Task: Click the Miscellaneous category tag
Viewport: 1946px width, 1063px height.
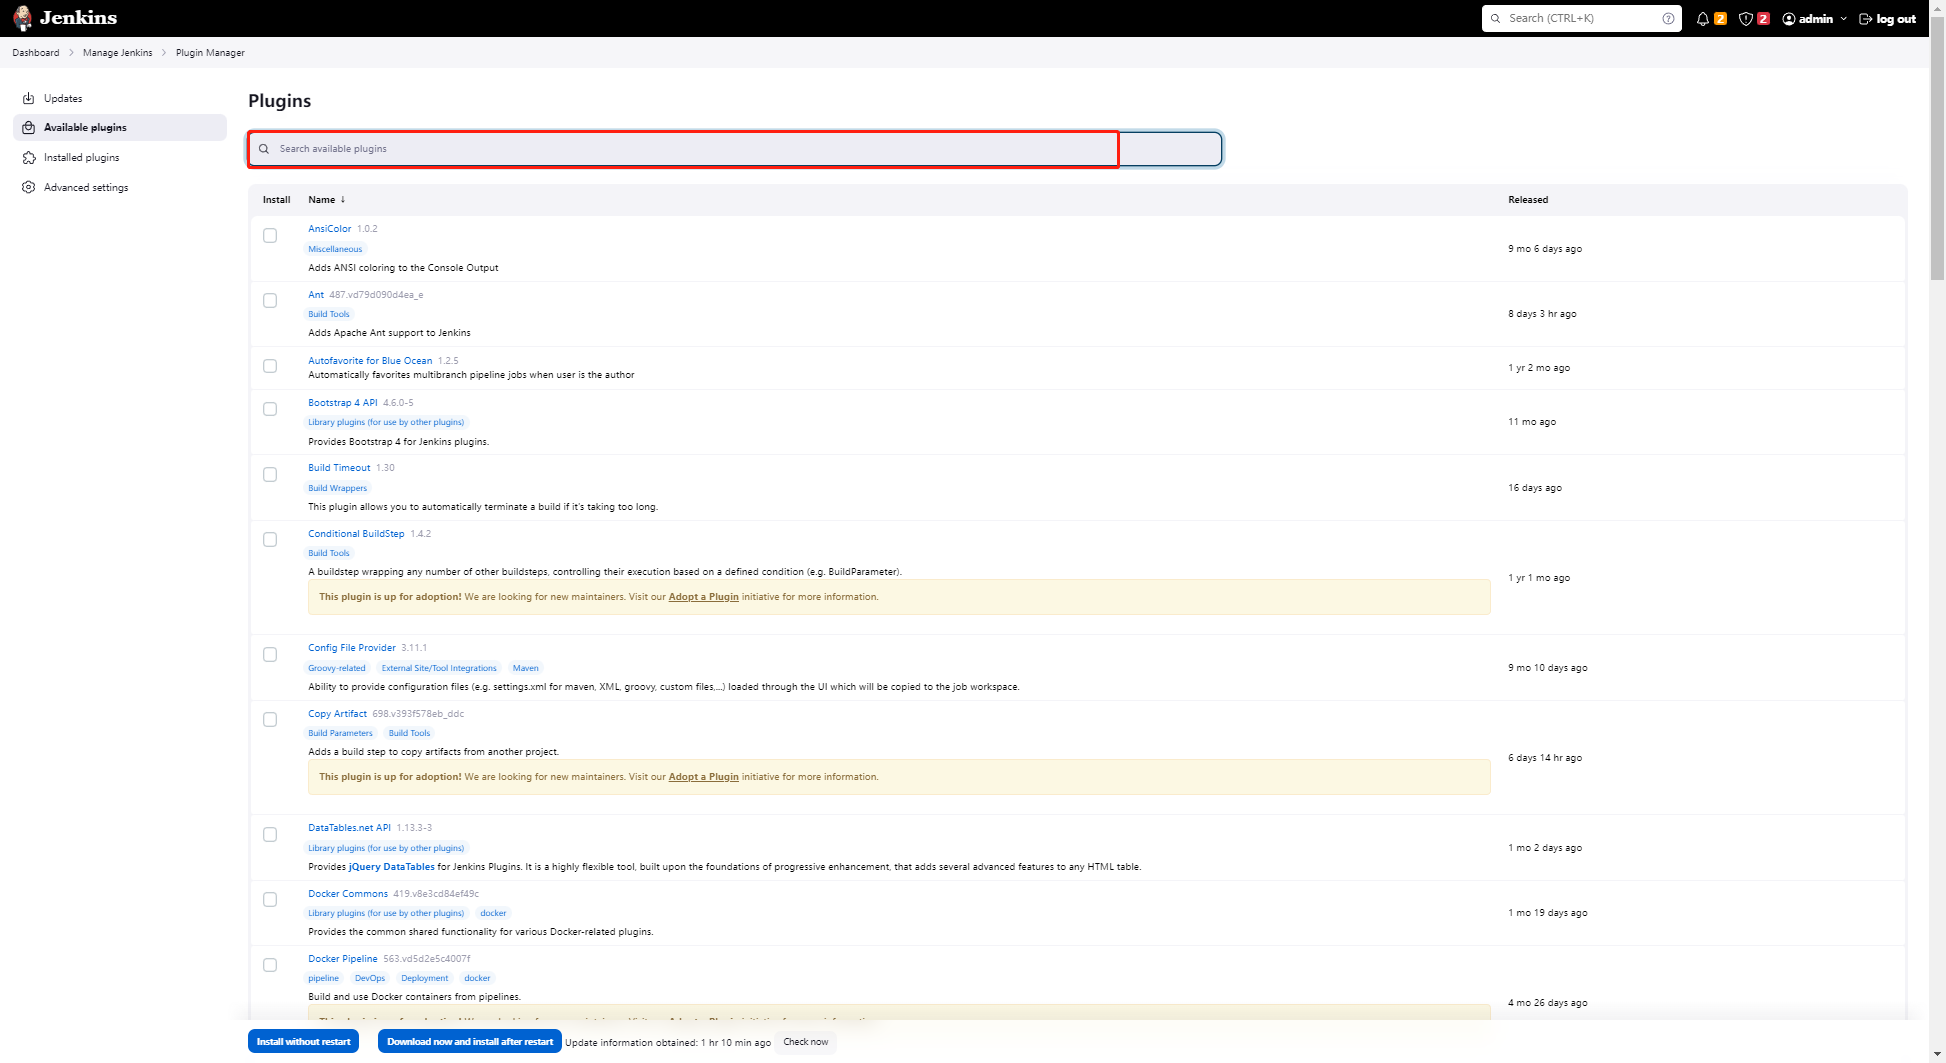Action: click(x=335, y=249)
